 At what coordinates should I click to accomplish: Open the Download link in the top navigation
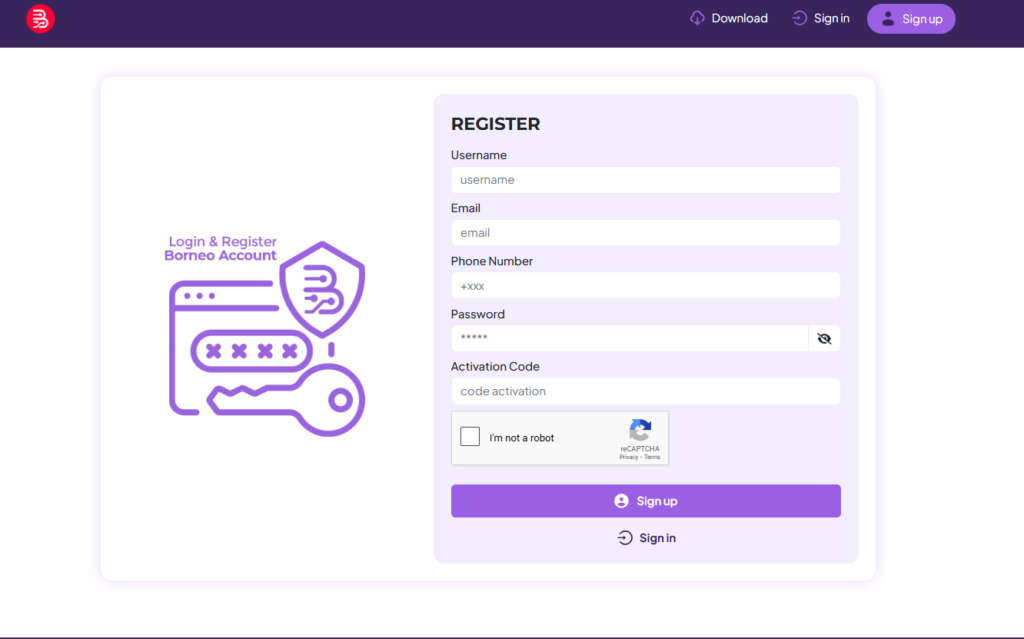739,18
